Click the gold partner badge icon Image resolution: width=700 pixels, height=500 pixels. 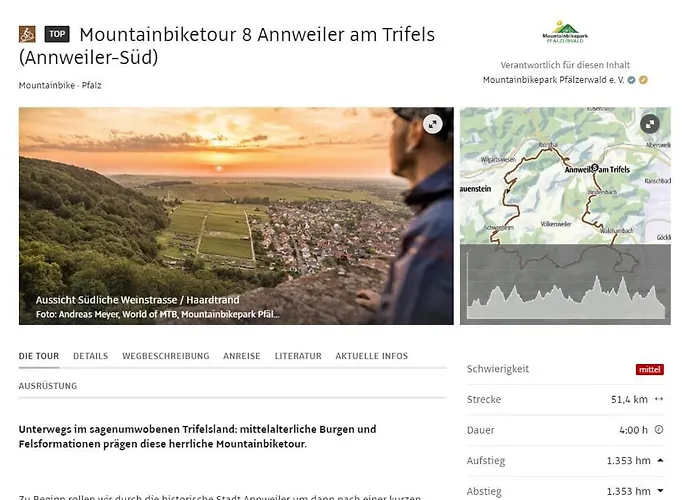[x=643, y=80]
